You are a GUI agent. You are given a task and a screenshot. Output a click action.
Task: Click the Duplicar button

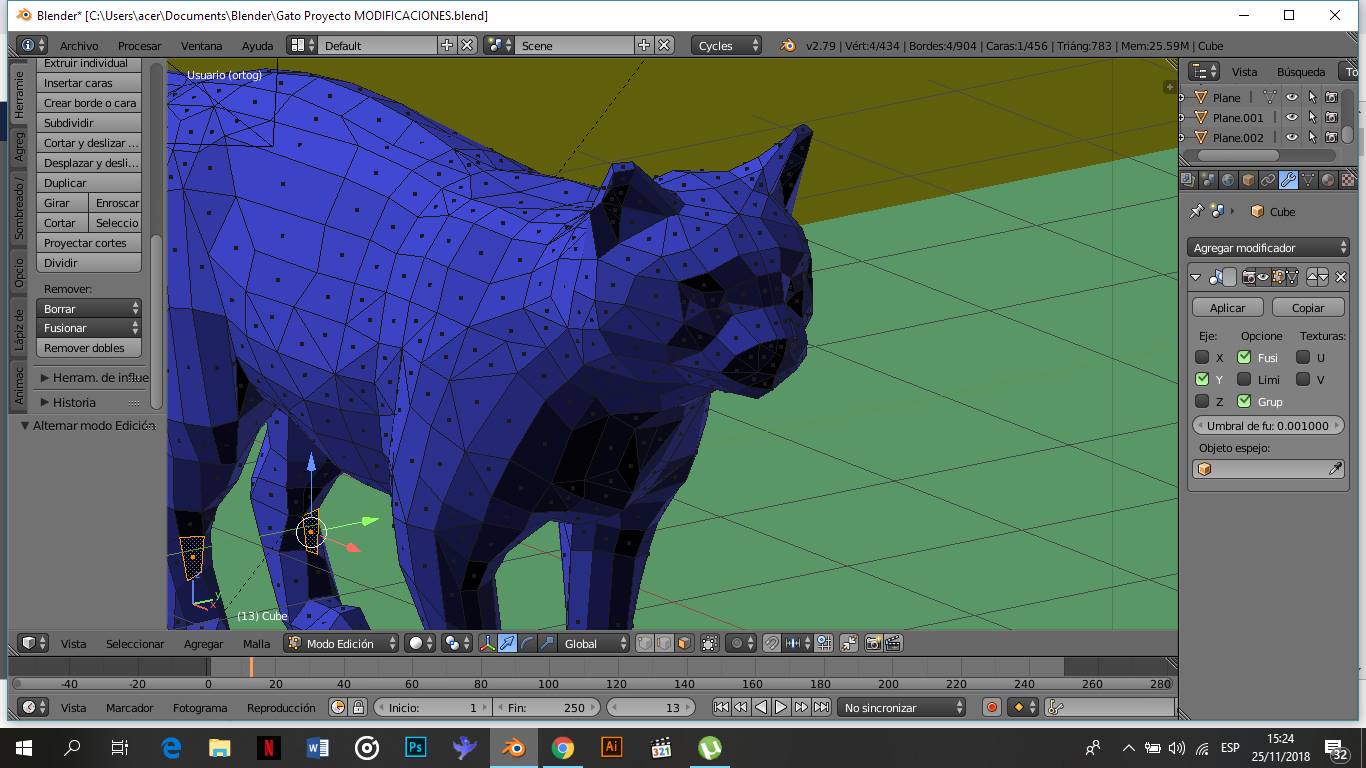coord(89,183)
